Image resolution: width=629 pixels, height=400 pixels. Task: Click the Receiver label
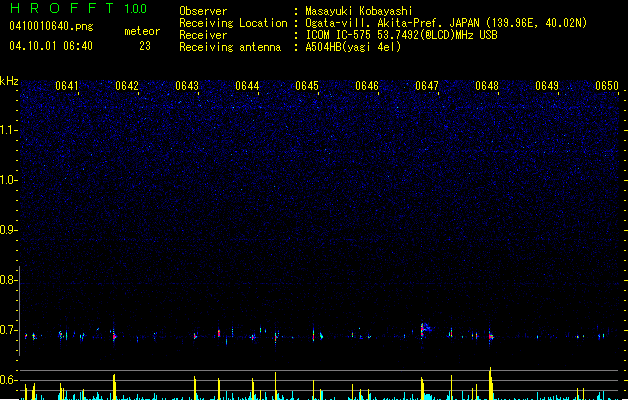pos(203,35)
